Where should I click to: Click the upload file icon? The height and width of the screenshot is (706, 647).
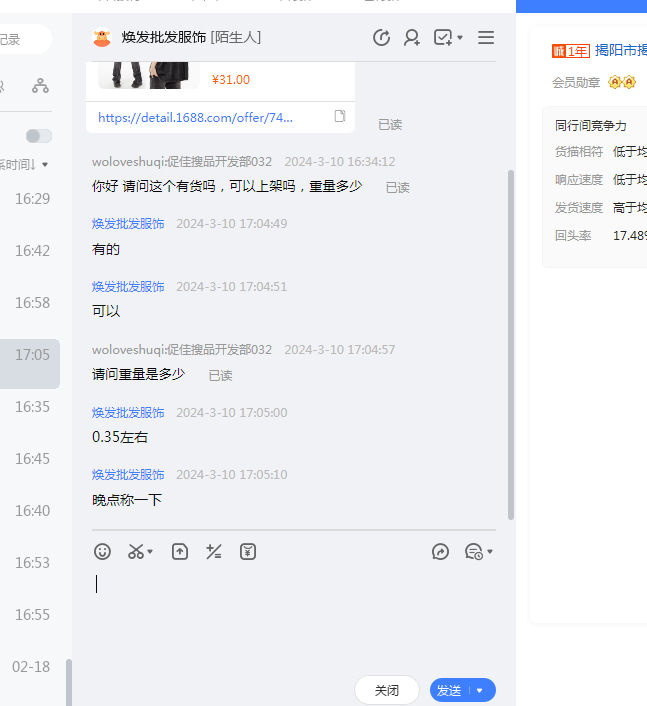click(180, 551)
